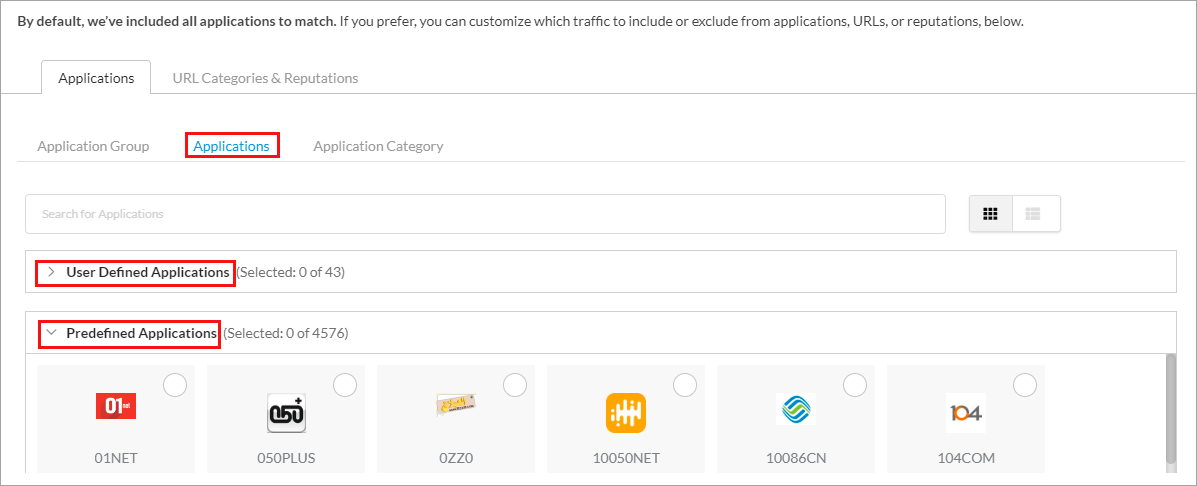Select the 01NET radio button
The height and width of the screenshot is (486, 1197).
pos(175,385)
